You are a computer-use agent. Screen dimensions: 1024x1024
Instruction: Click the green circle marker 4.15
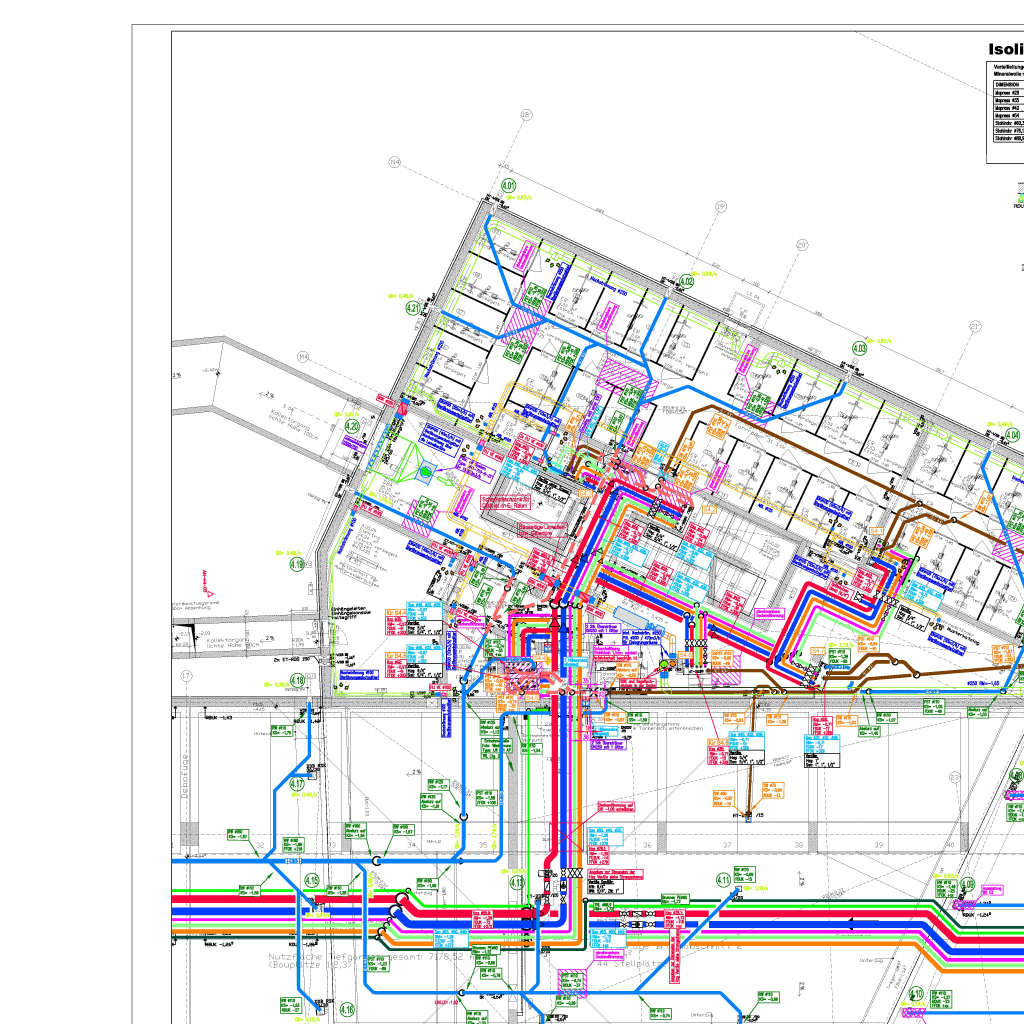pos(312,880)
